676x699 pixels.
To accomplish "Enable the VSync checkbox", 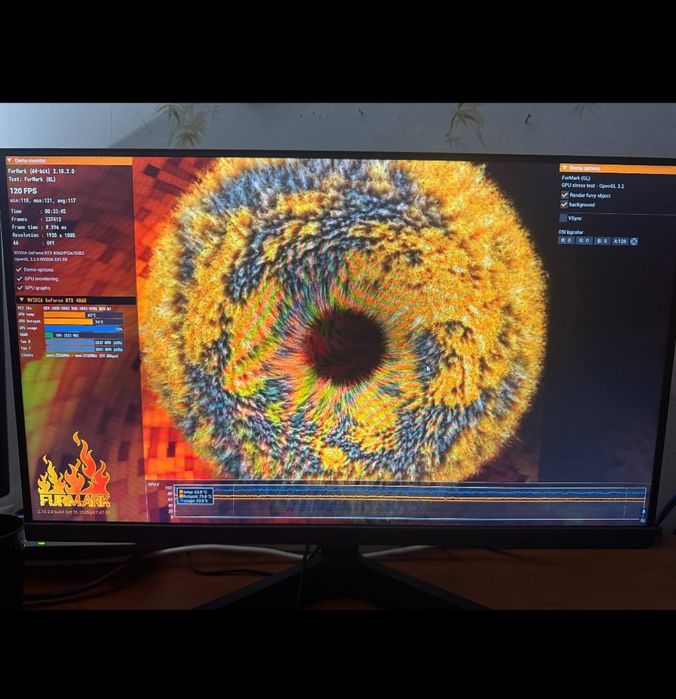I will (564, 218).
